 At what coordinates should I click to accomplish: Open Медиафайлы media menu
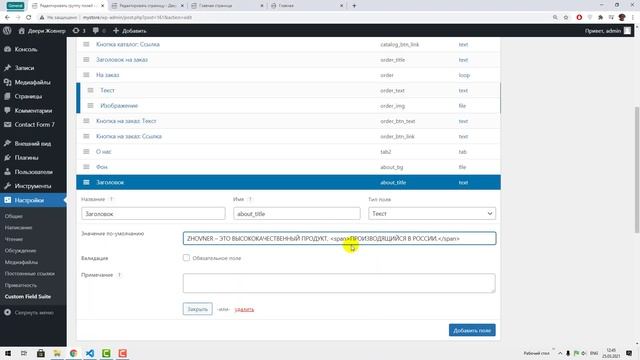pyautogui.click(x=33, y=82)
